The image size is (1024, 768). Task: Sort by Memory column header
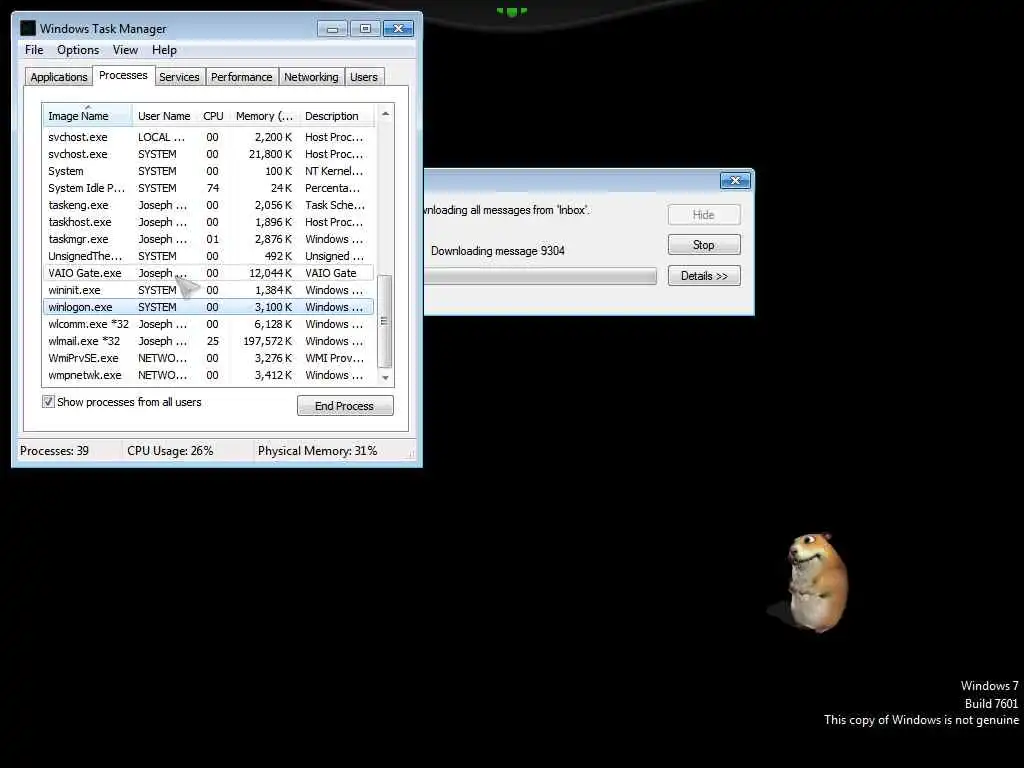tap(264, 116)
